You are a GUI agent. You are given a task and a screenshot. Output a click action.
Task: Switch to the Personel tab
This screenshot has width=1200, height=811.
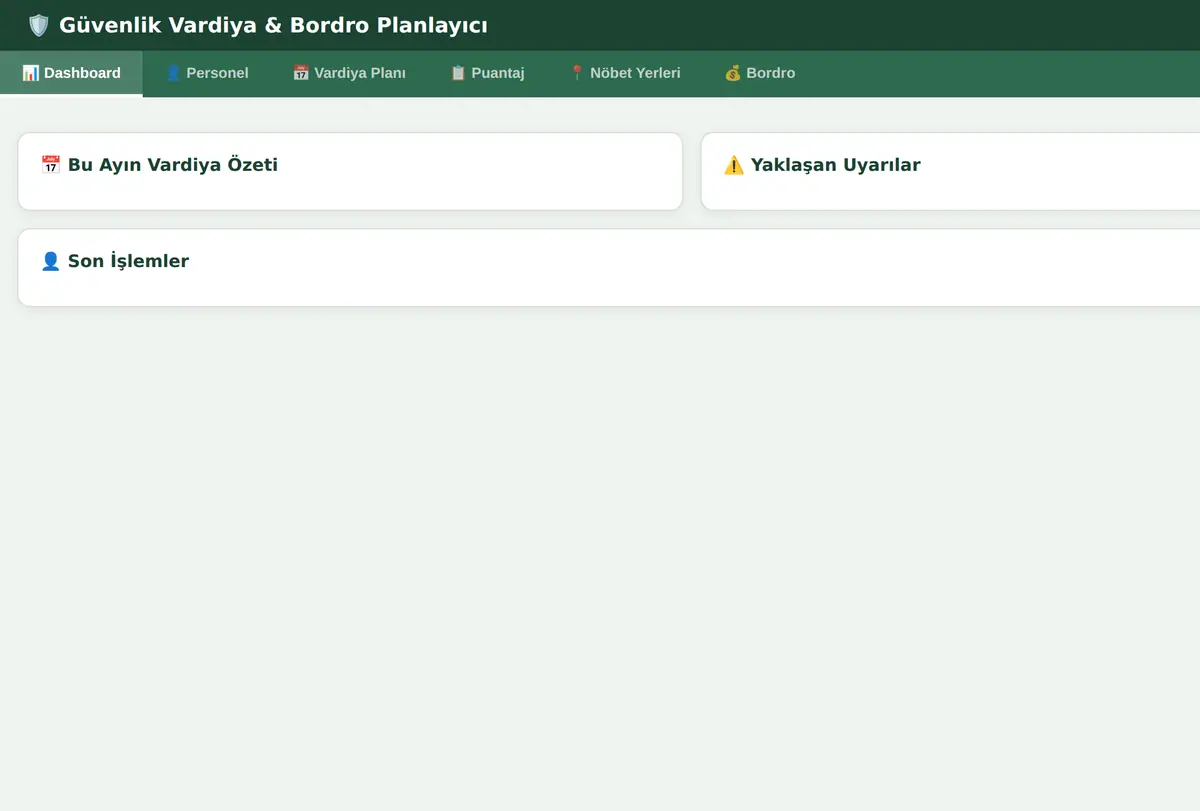click(x=207, y=73)
